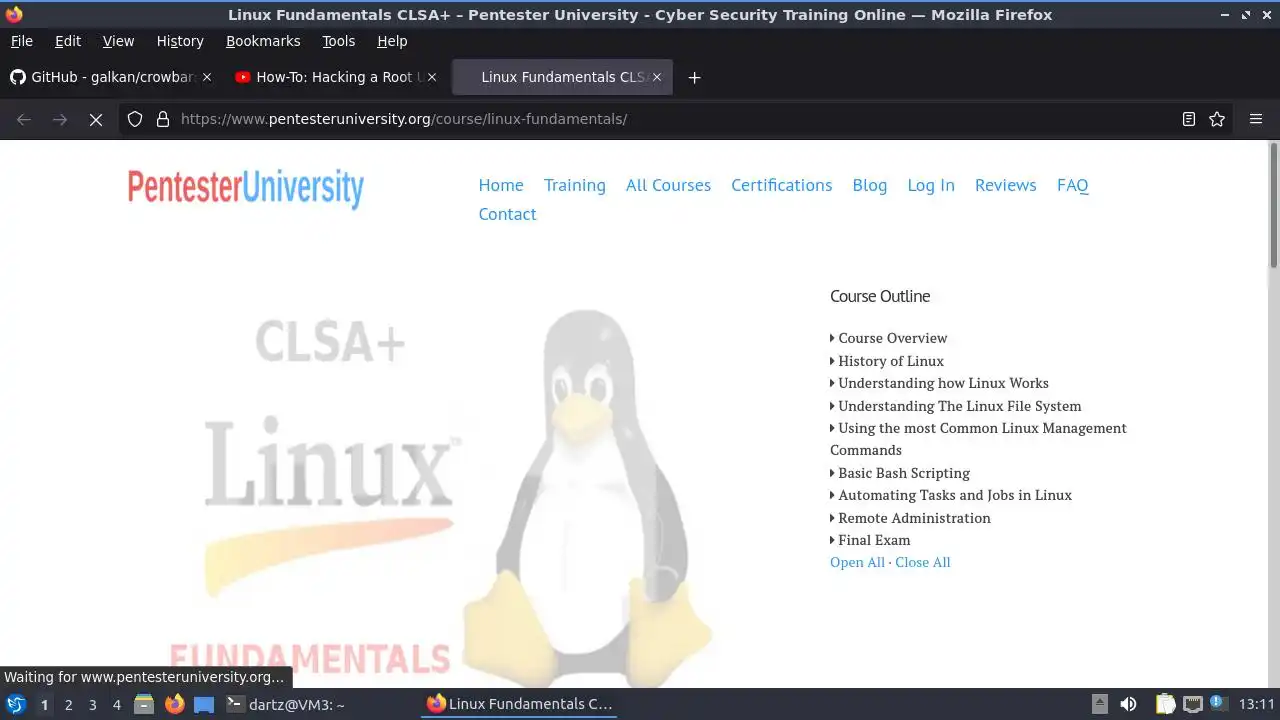Viewport: 1280px width, 720px height.
Task: Click the eject removable media tray icon
Action: pos(1099,704)
